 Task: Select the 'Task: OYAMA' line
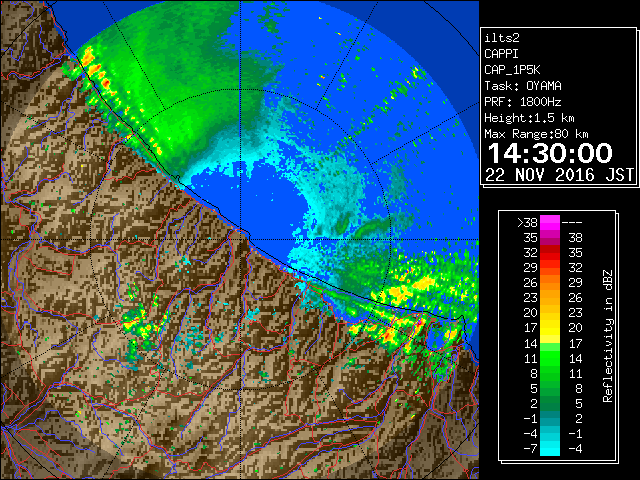coord(523,86)
